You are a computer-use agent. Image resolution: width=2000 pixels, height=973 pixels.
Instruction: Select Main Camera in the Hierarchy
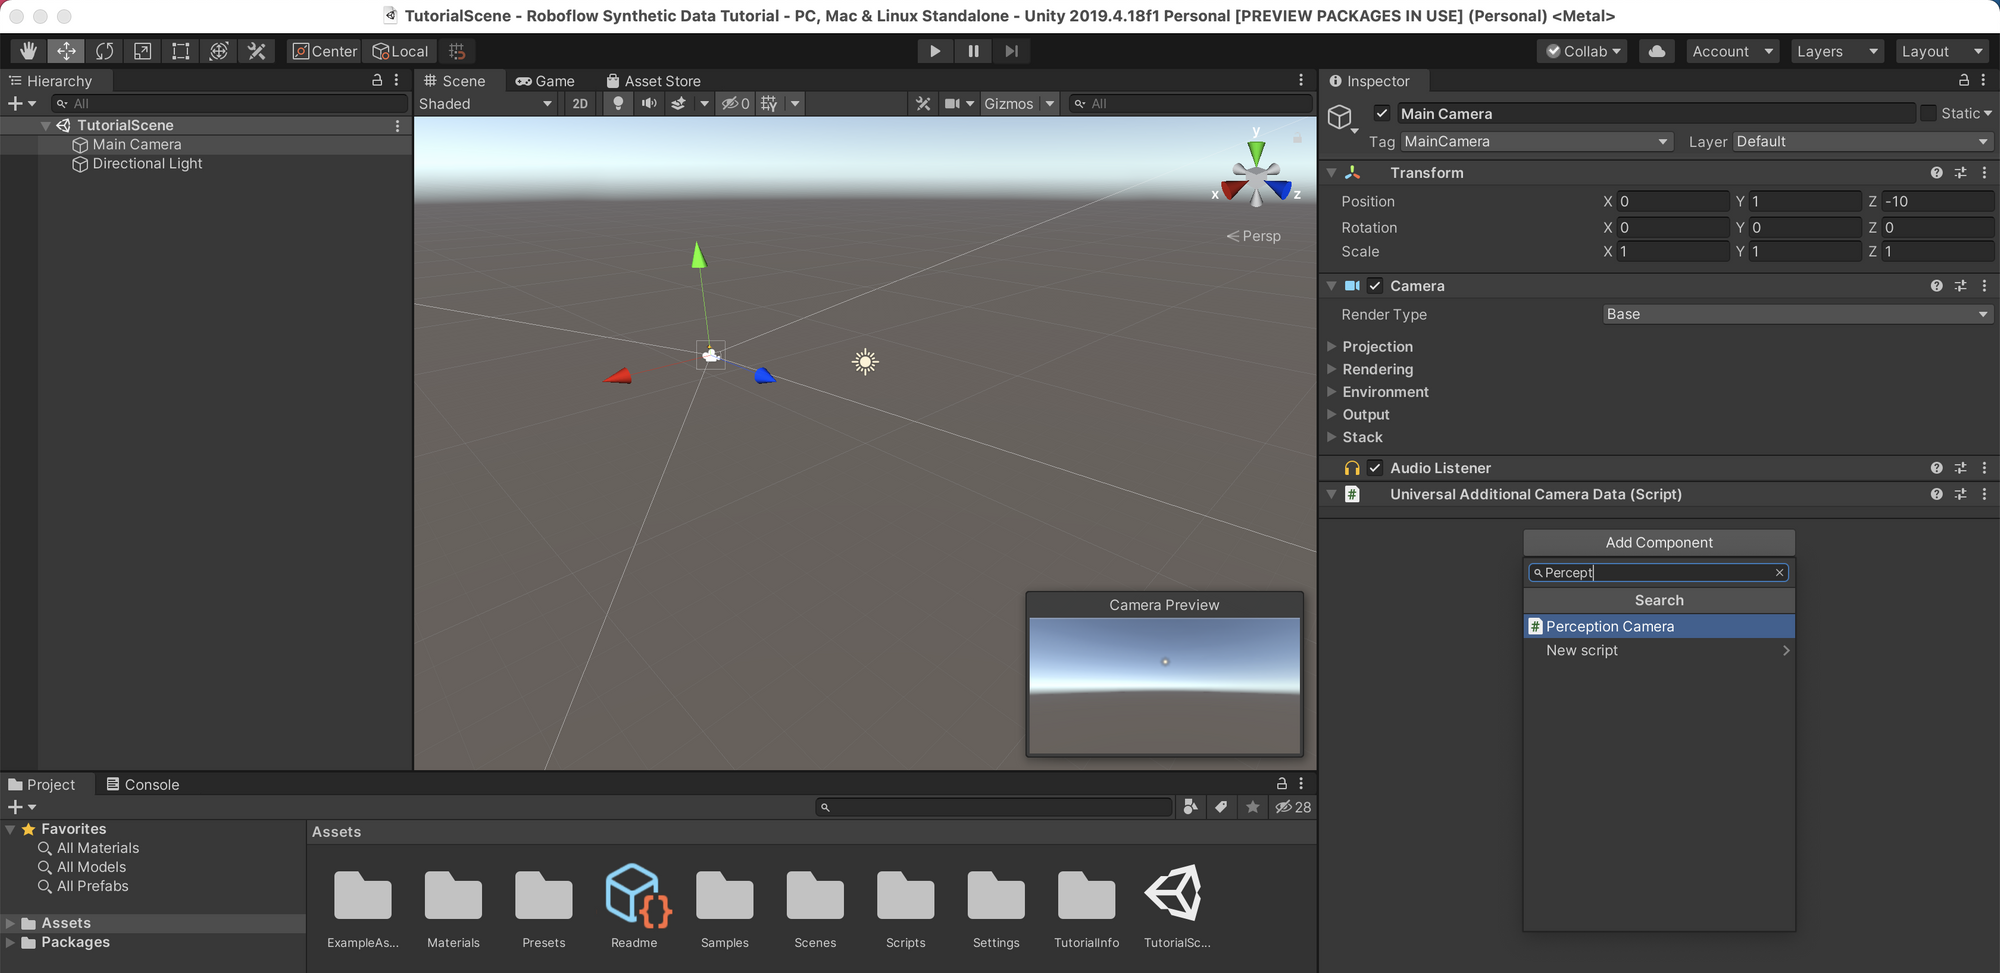(137, 144)
